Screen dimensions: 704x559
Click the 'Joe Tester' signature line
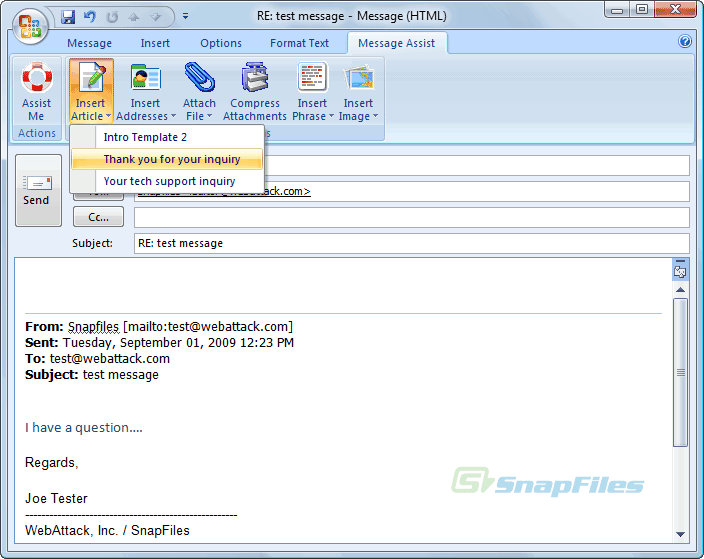pos(56,498)
